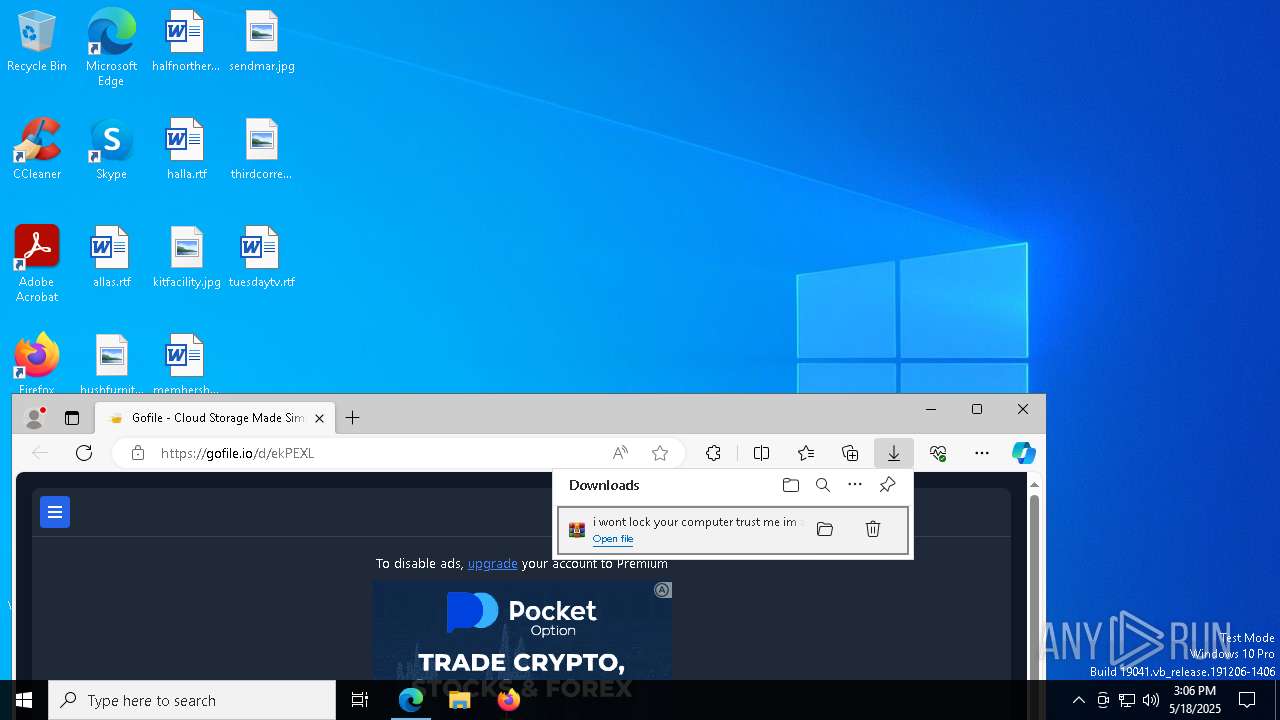View site information lock icon
The height and width of the screenshot is (720, 1280).
pyautogui.click(x=138, y=453)
